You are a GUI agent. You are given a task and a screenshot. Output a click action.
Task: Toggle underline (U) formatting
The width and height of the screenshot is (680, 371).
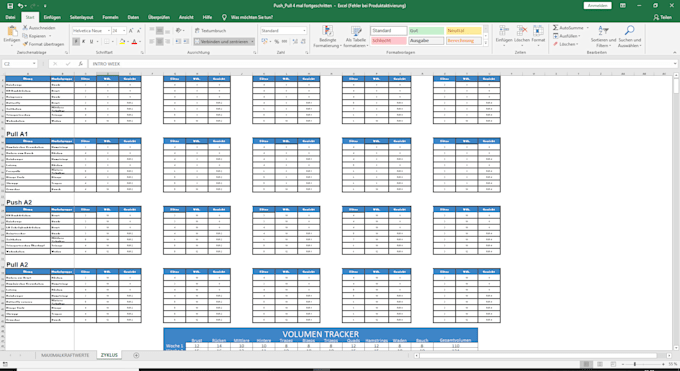click(x=91, y=42)
